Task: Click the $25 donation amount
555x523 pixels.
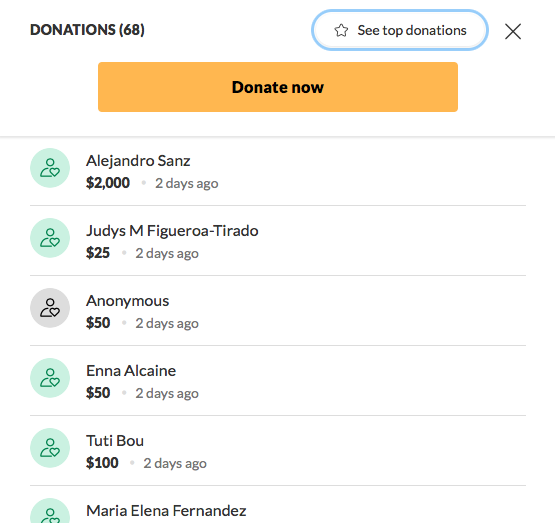Action: click(x=98, y=253)
